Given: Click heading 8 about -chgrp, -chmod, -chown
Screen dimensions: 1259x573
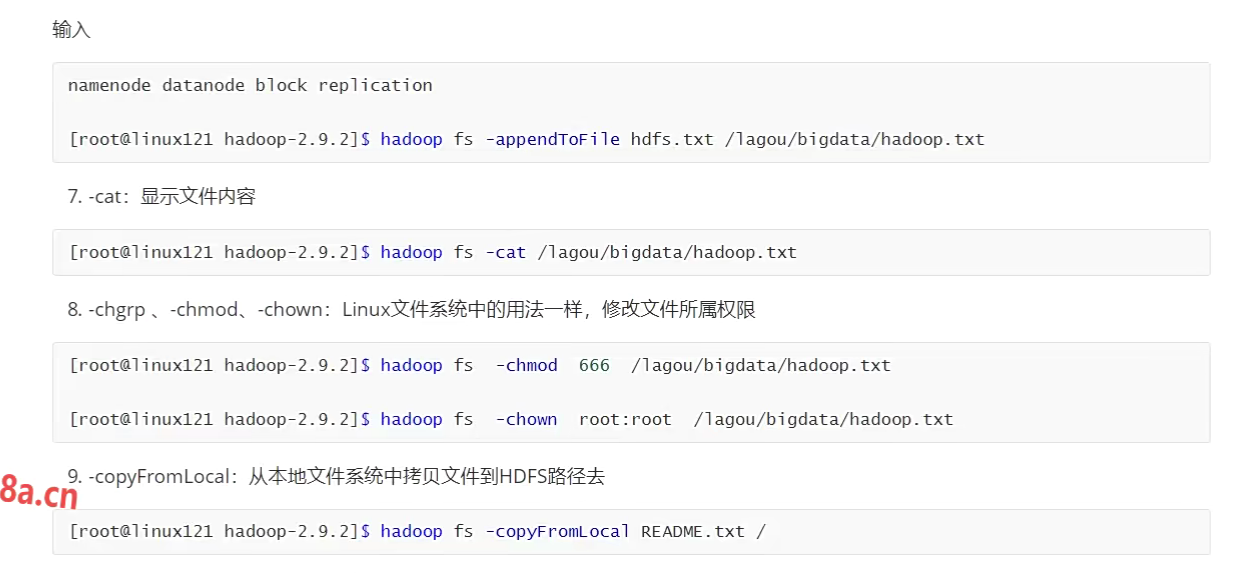Looking at the screenshot, I should coord(411,309).
